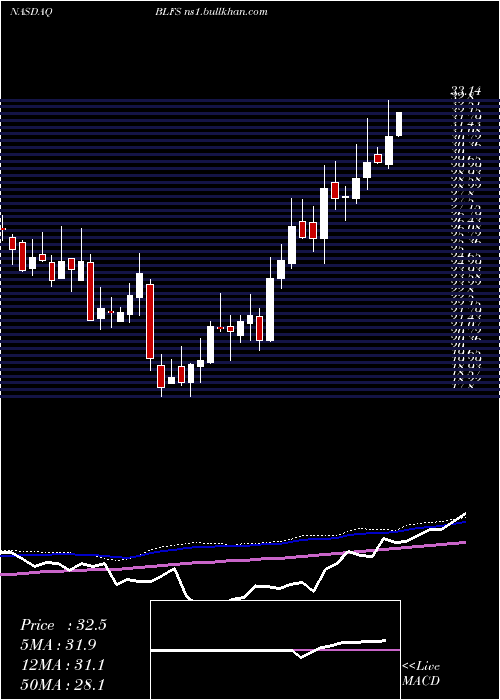
Task: Click the 12MA : 31.1 value
Action: (x=63, y=665)
